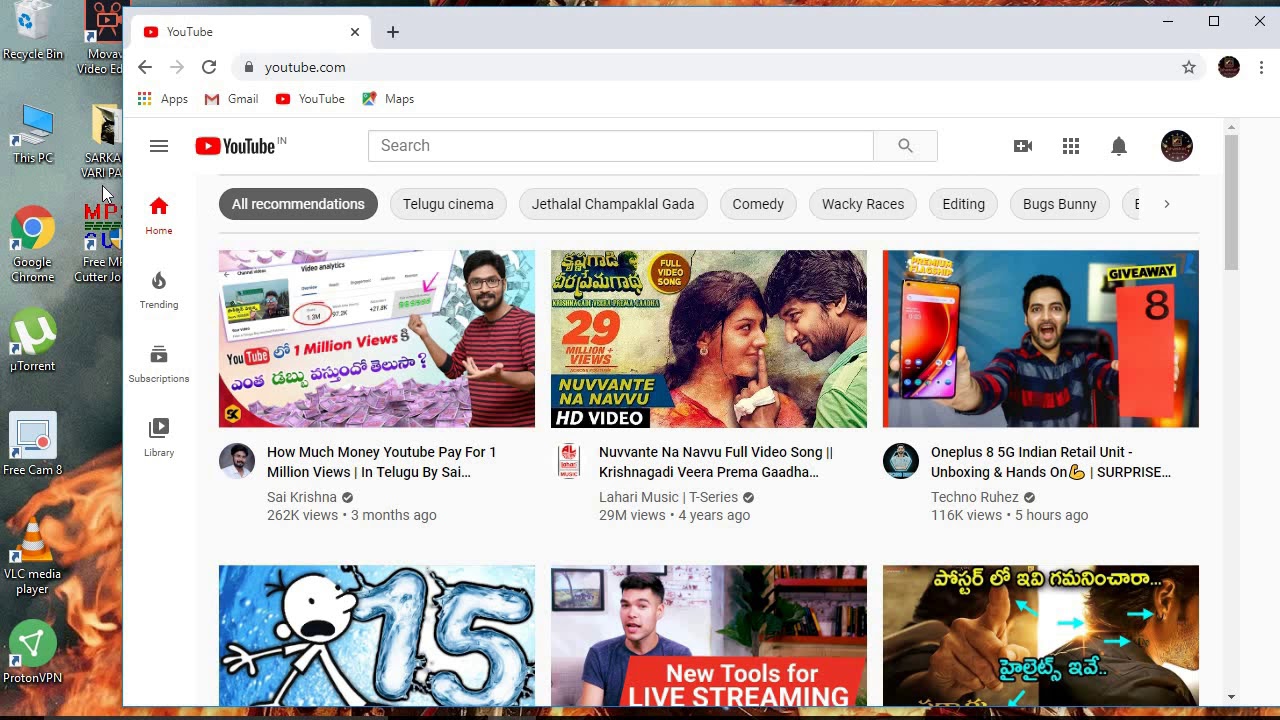1280x720 pixels.
Task: Open the YouTube account avatar menu
Action: pos(1177,146)
